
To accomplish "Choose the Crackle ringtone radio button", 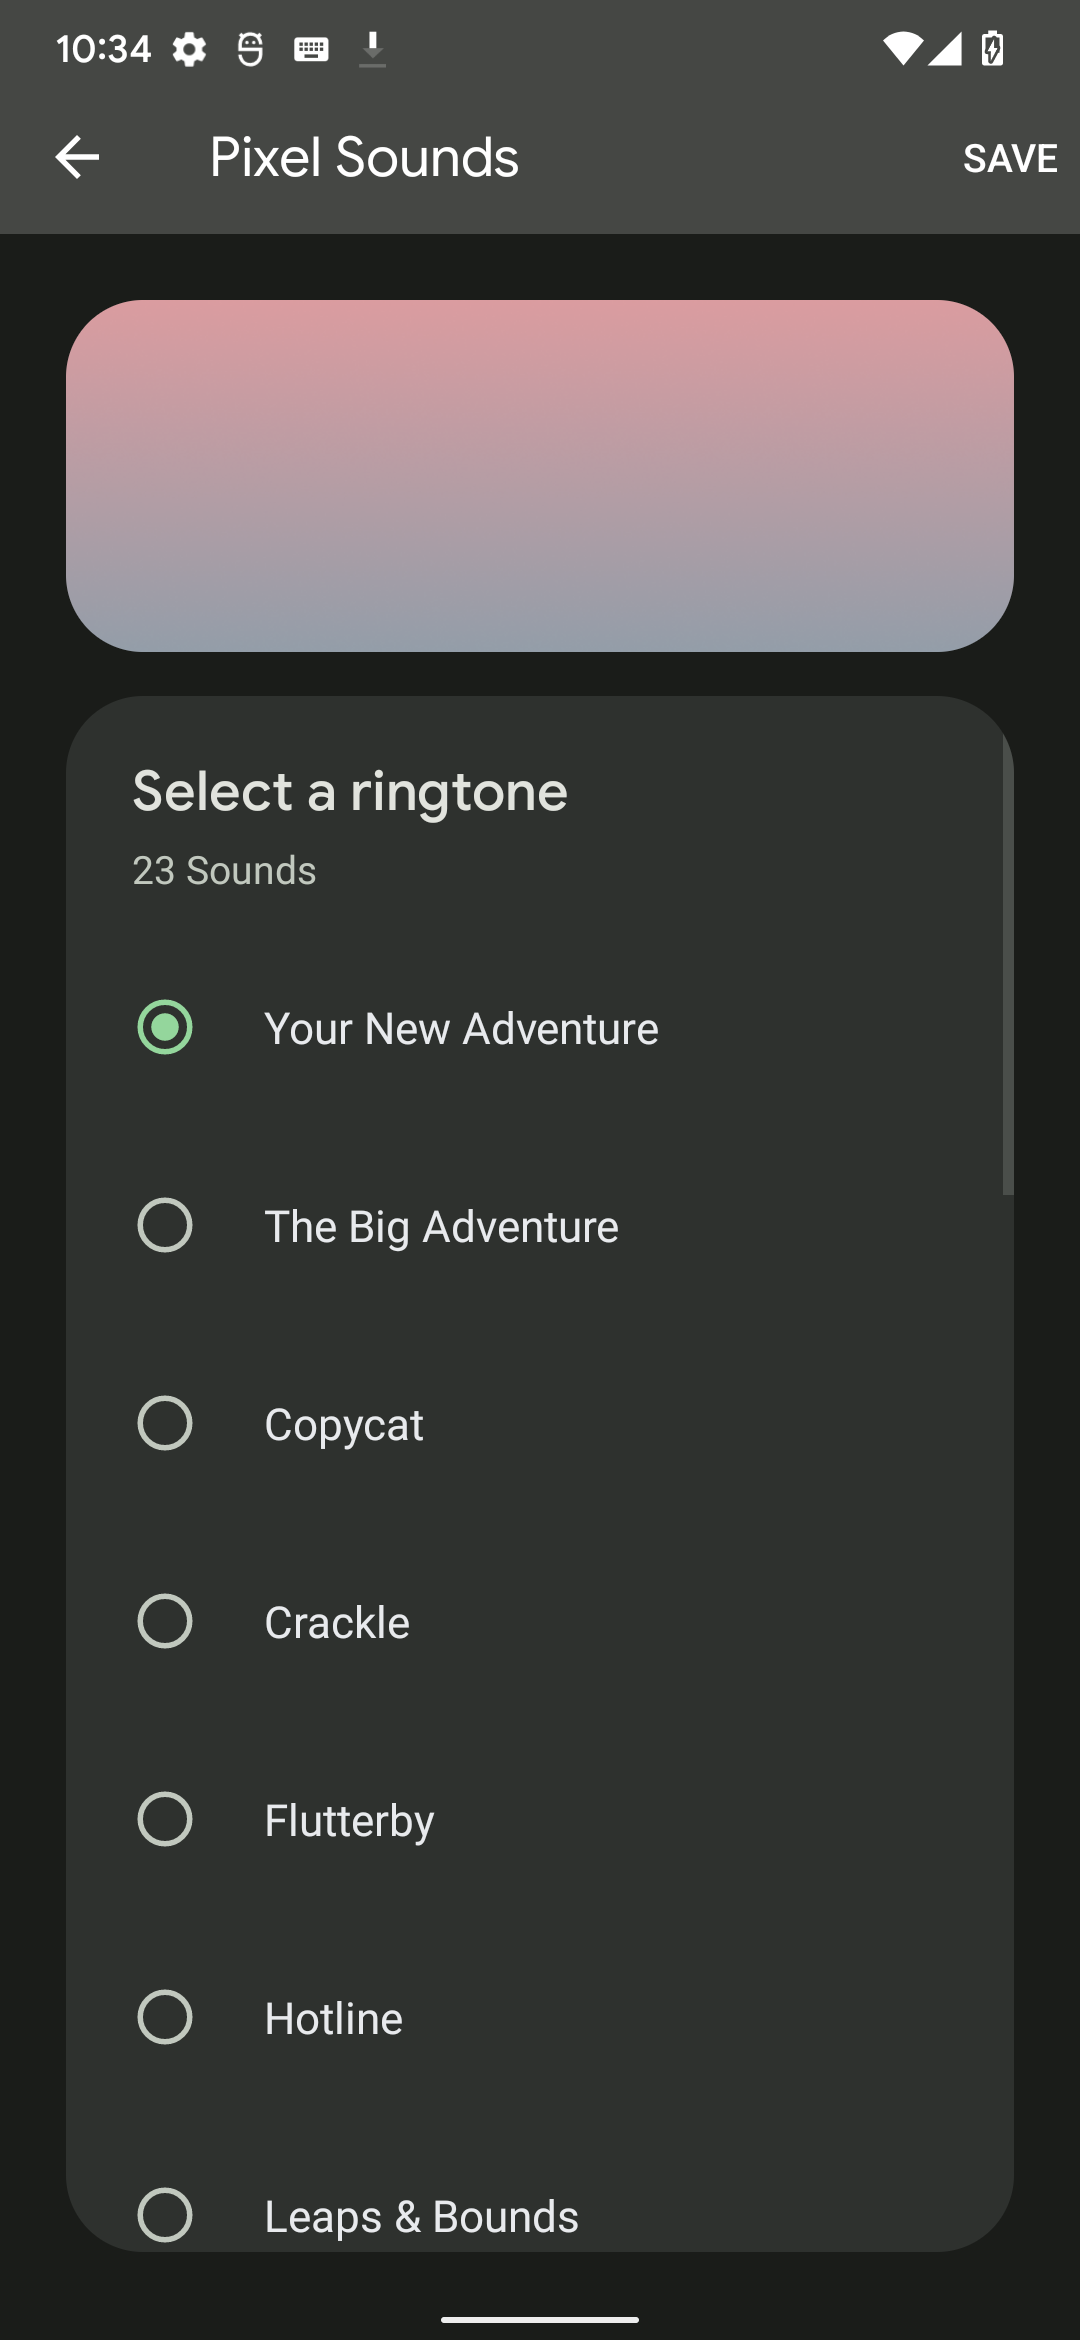I will click(x=165, y=1621).
